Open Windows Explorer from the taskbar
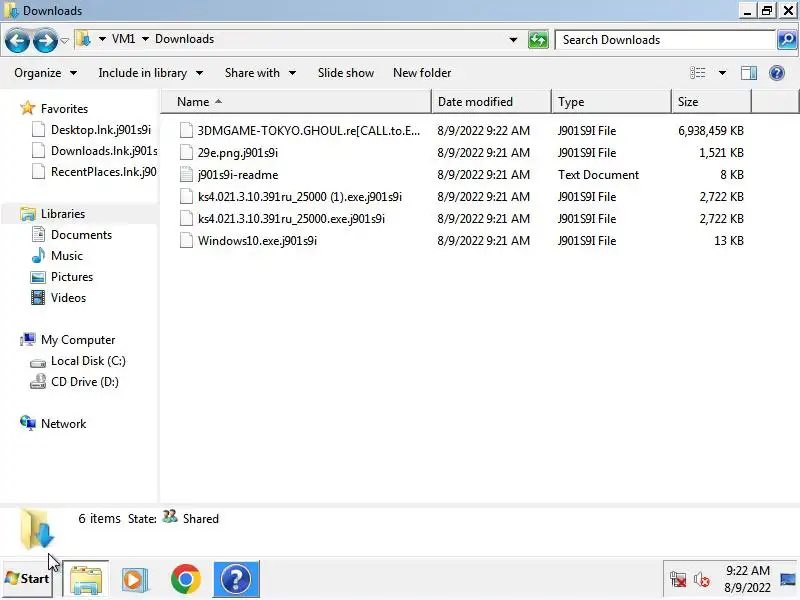 coord(86,579)
